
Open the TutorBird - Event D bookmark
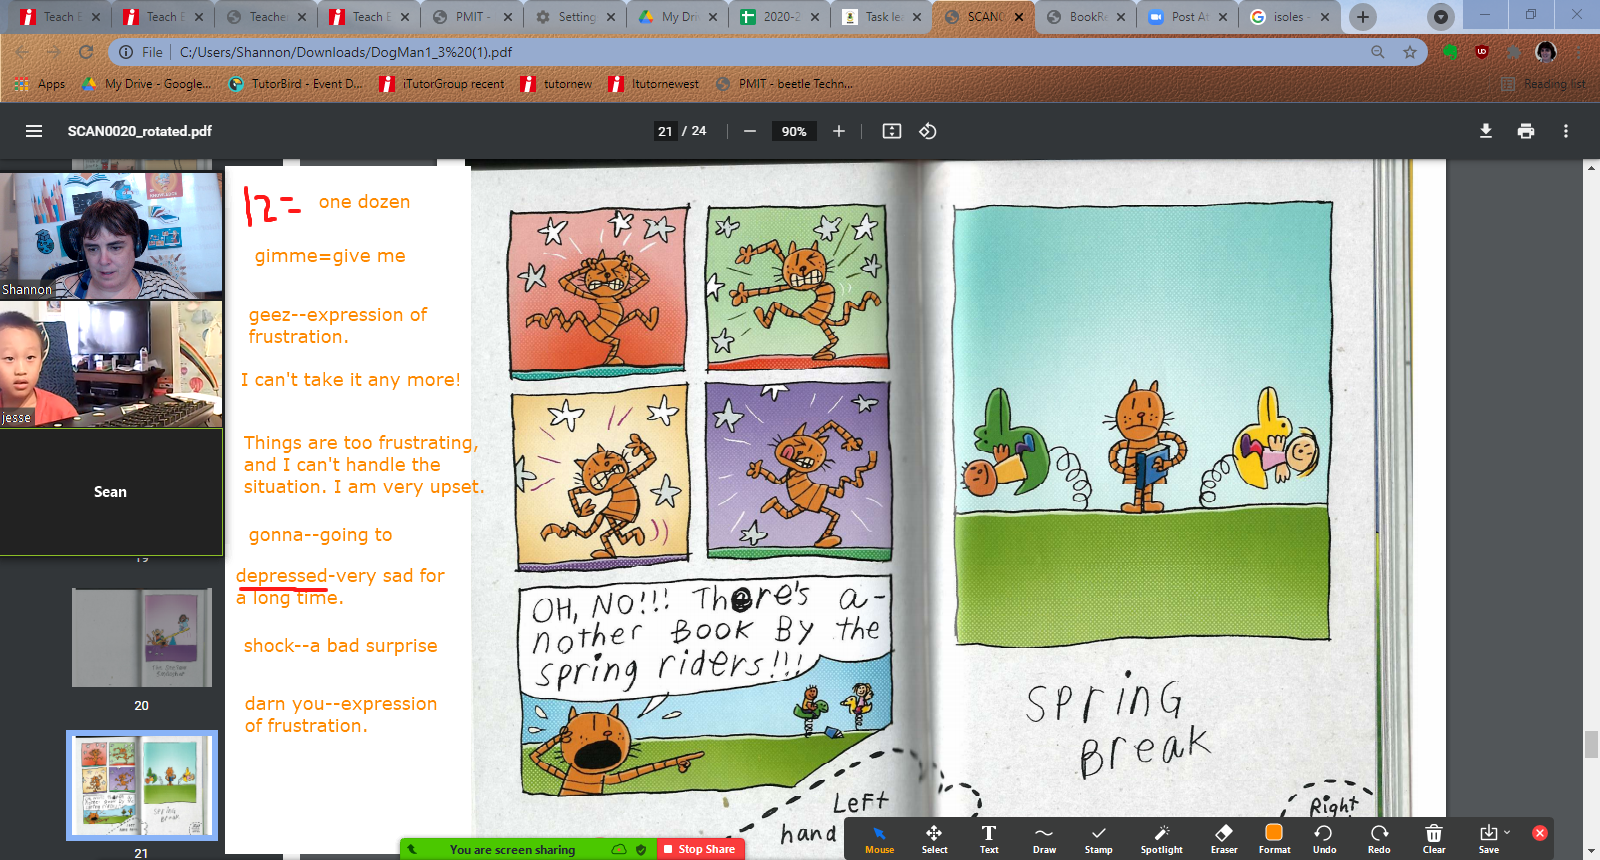pos(296,84)
